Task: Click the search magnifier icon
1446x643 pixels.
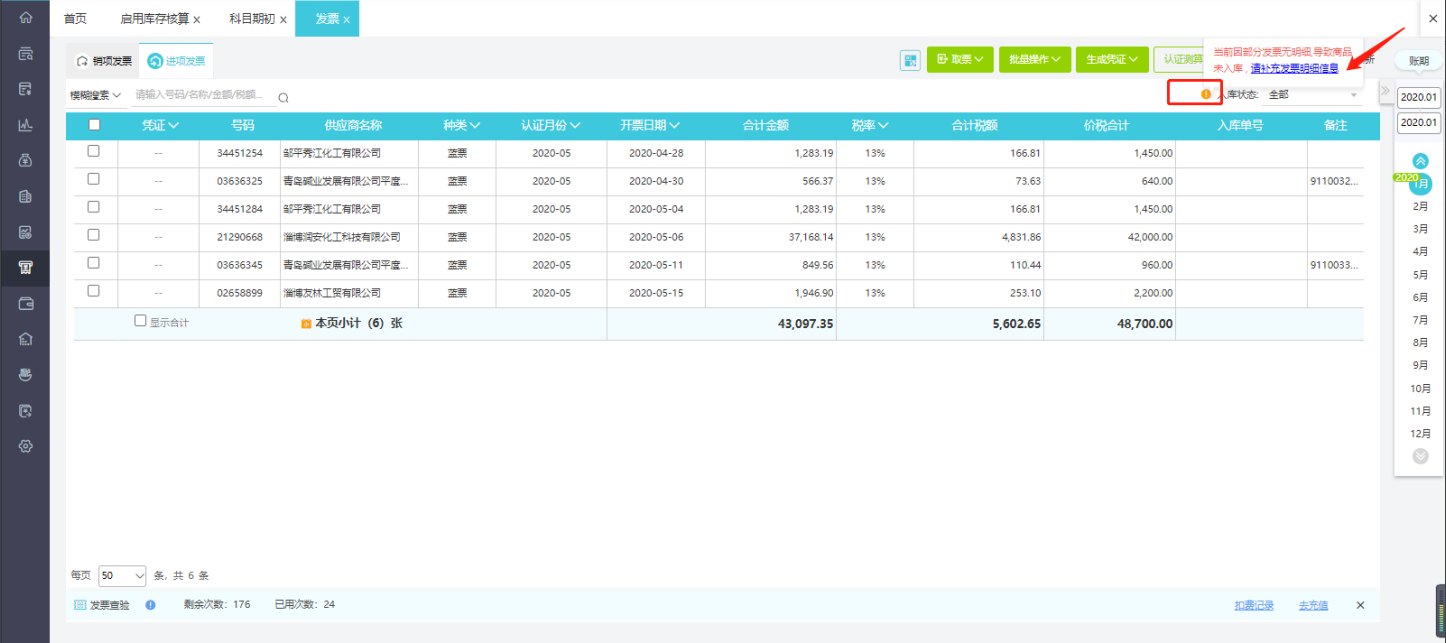Action: pos(283,97)
